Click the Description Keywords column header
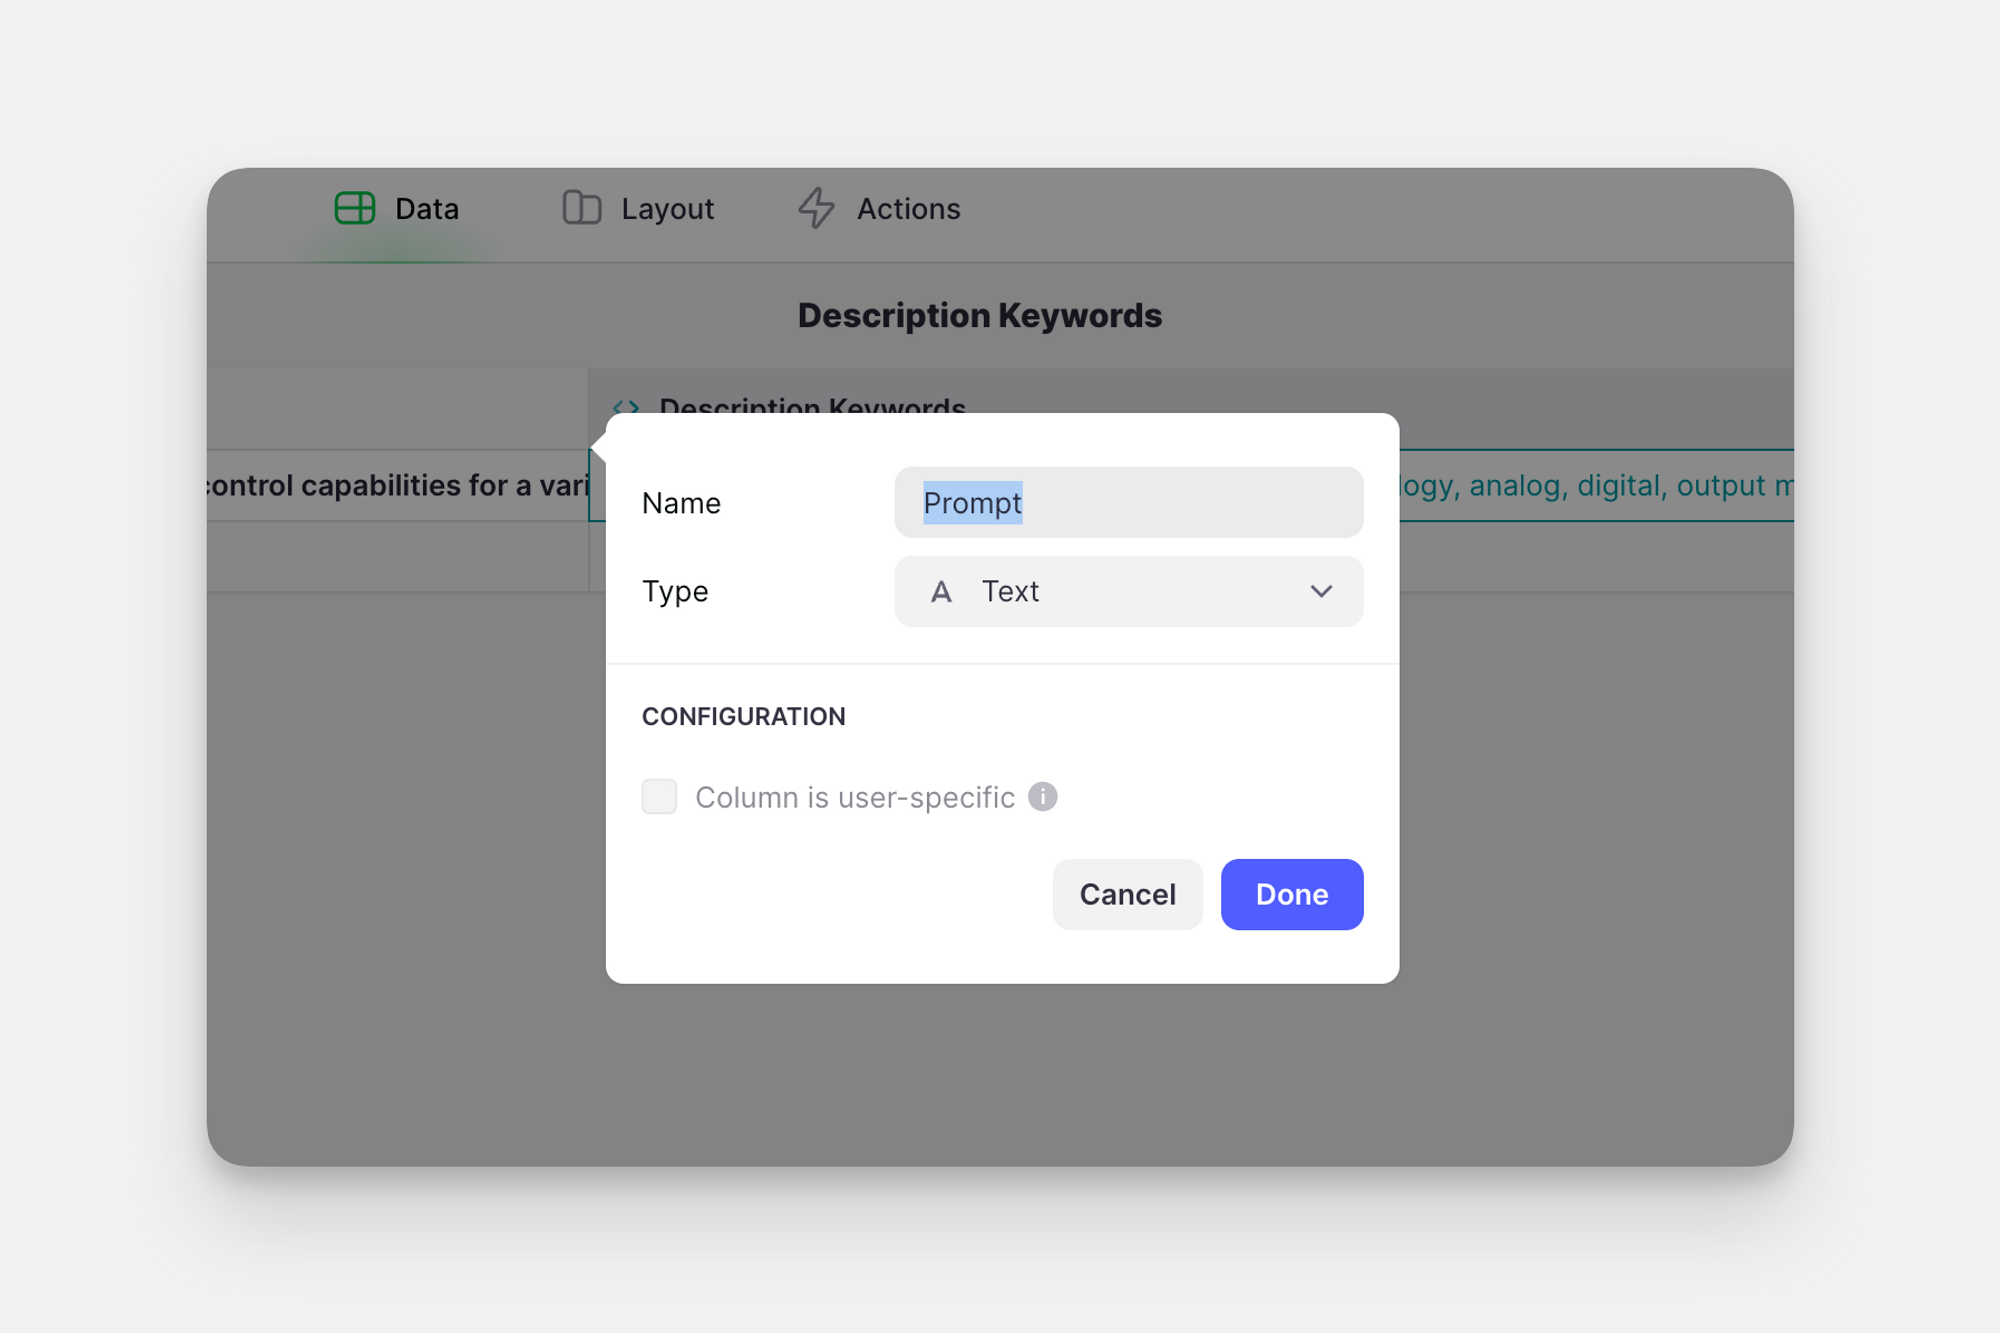 (x=812, y=402)
